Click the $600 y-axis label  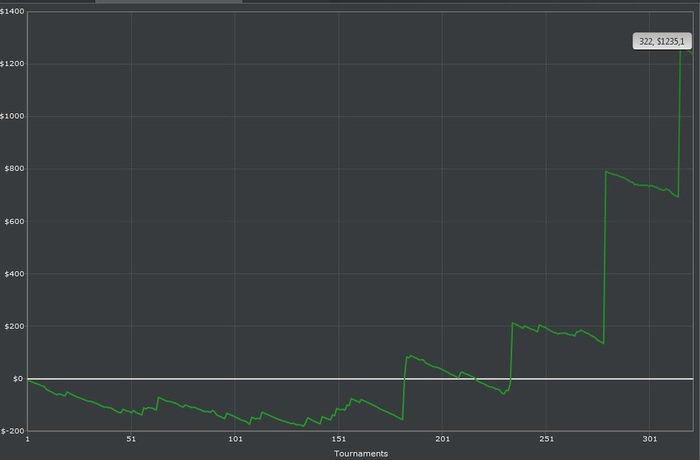pyautogui.click(x=14, y=222)
